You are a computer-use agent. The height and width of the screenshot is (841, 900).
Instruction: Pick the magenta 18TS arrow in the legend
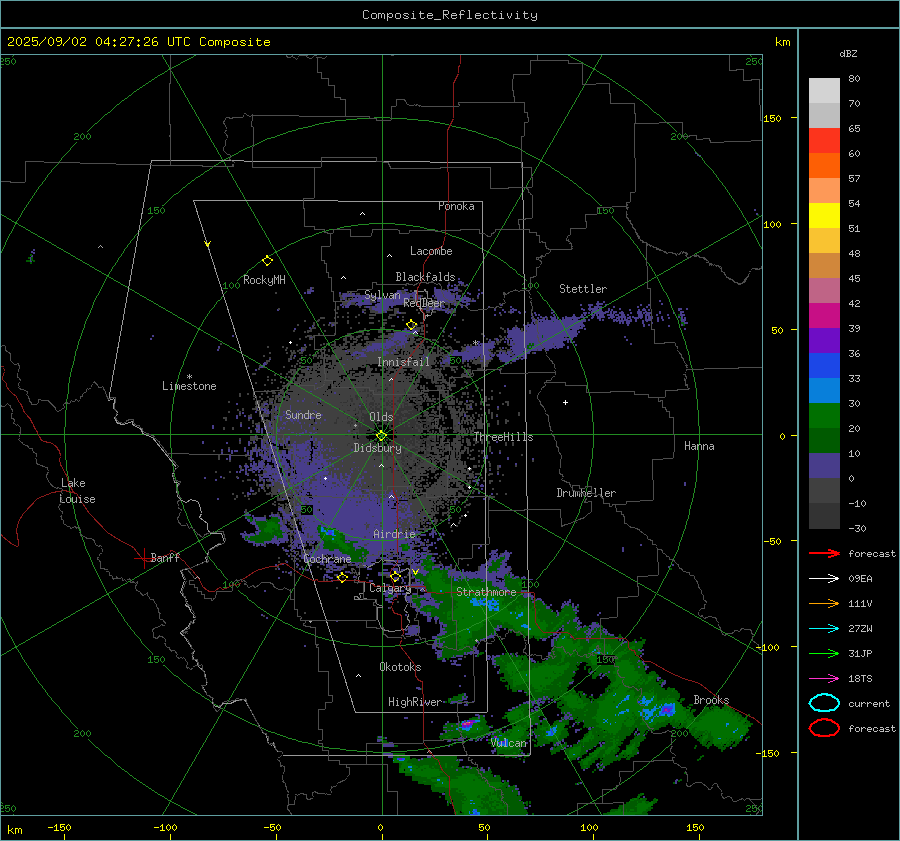pyautogui.click(x=824, y=679)
